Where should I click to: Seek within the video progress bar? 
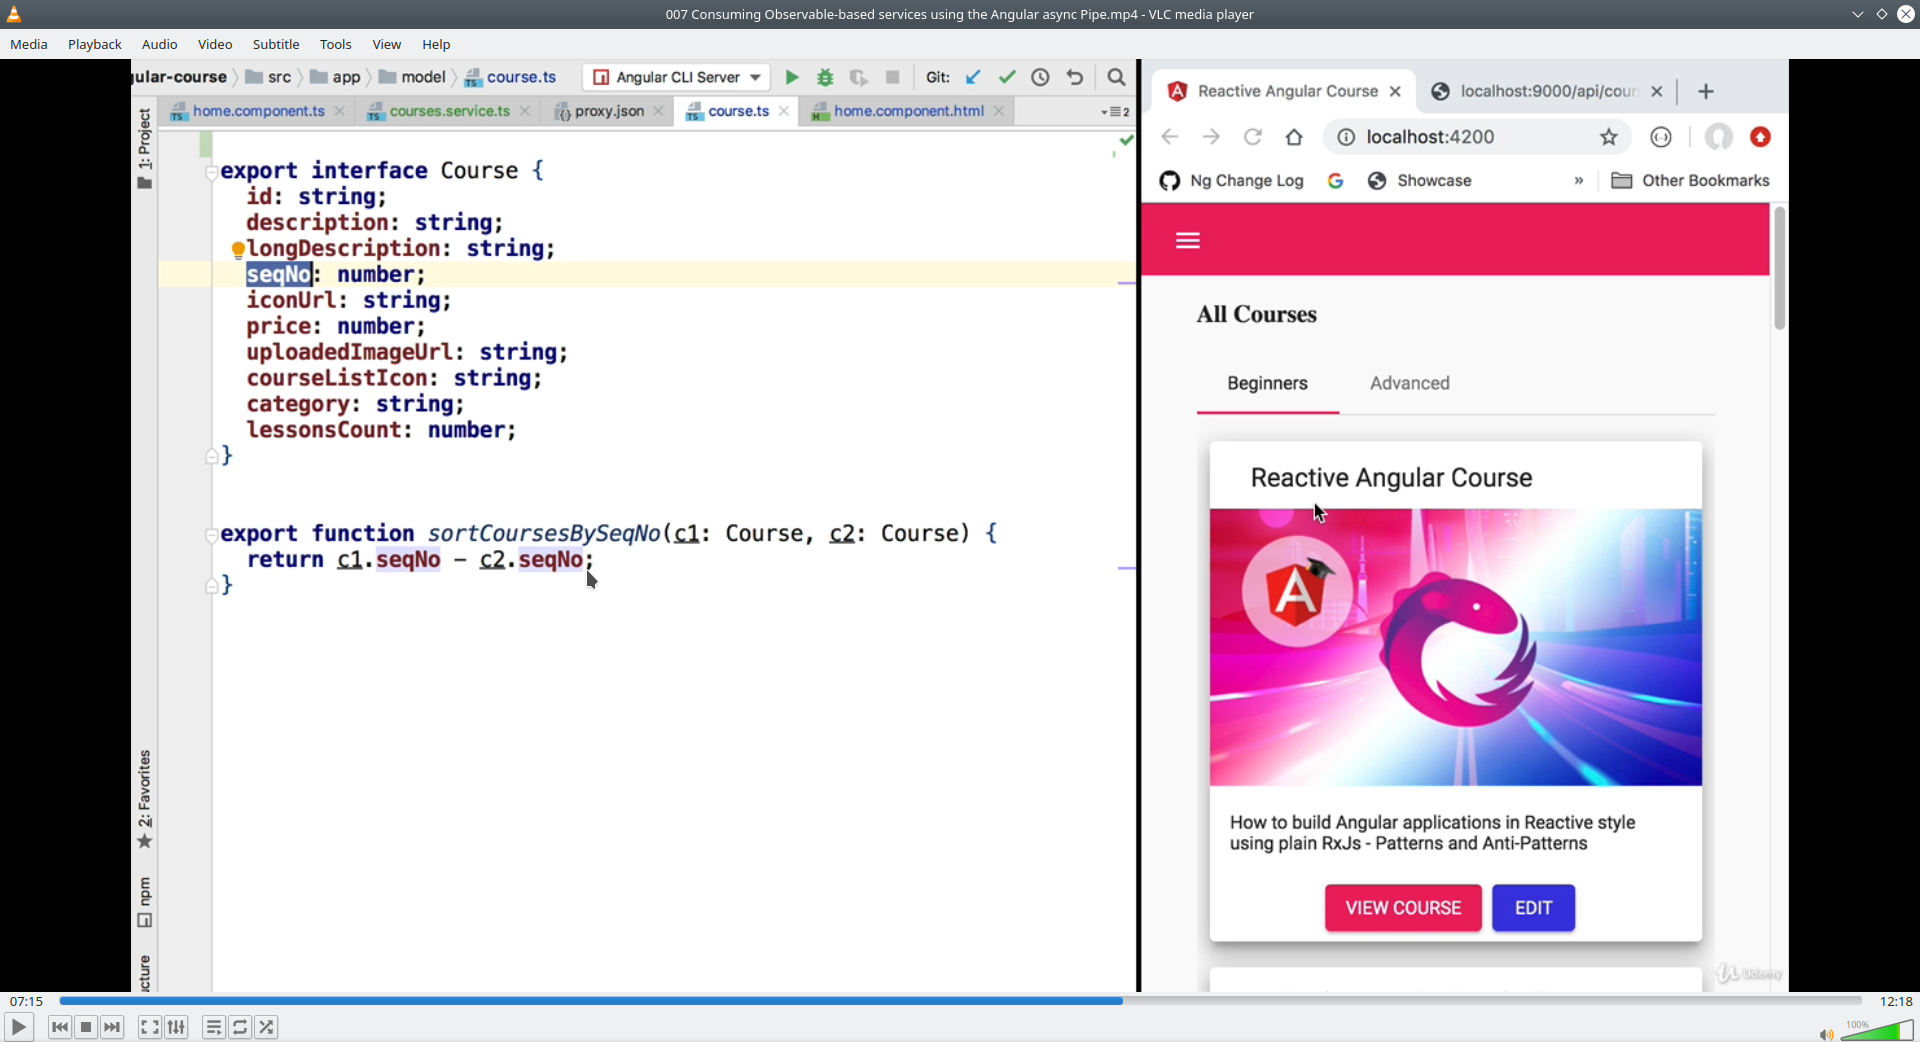960,1000
